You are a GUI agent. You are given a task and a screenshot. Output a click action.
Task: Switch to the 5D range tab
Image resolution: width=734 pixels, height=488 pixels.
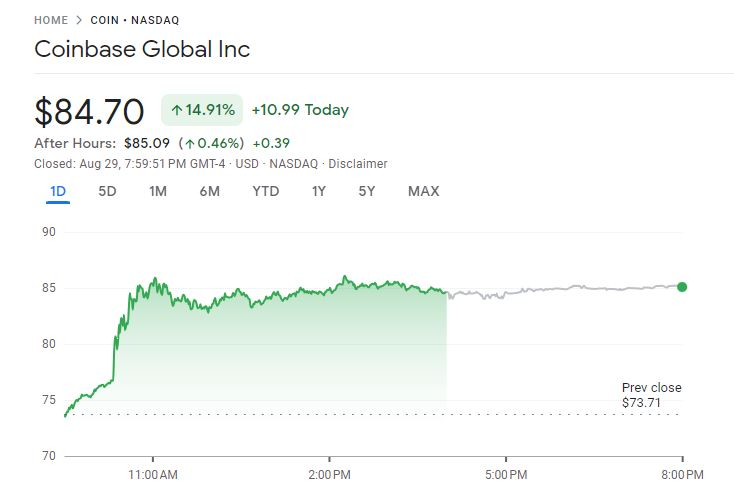[107, 191]
